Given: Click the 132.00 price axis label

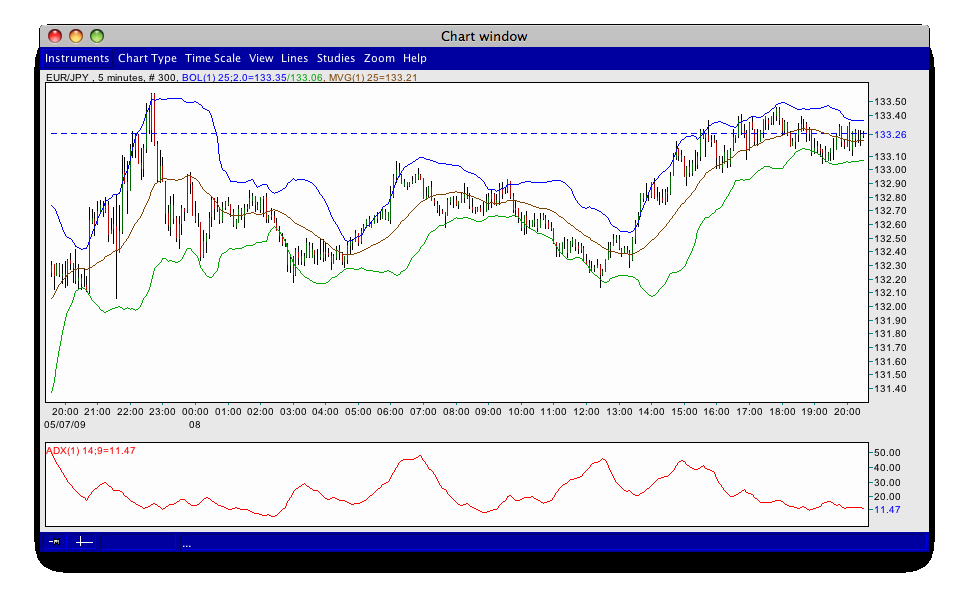Looking at the screenshot, I should (890, 307).
